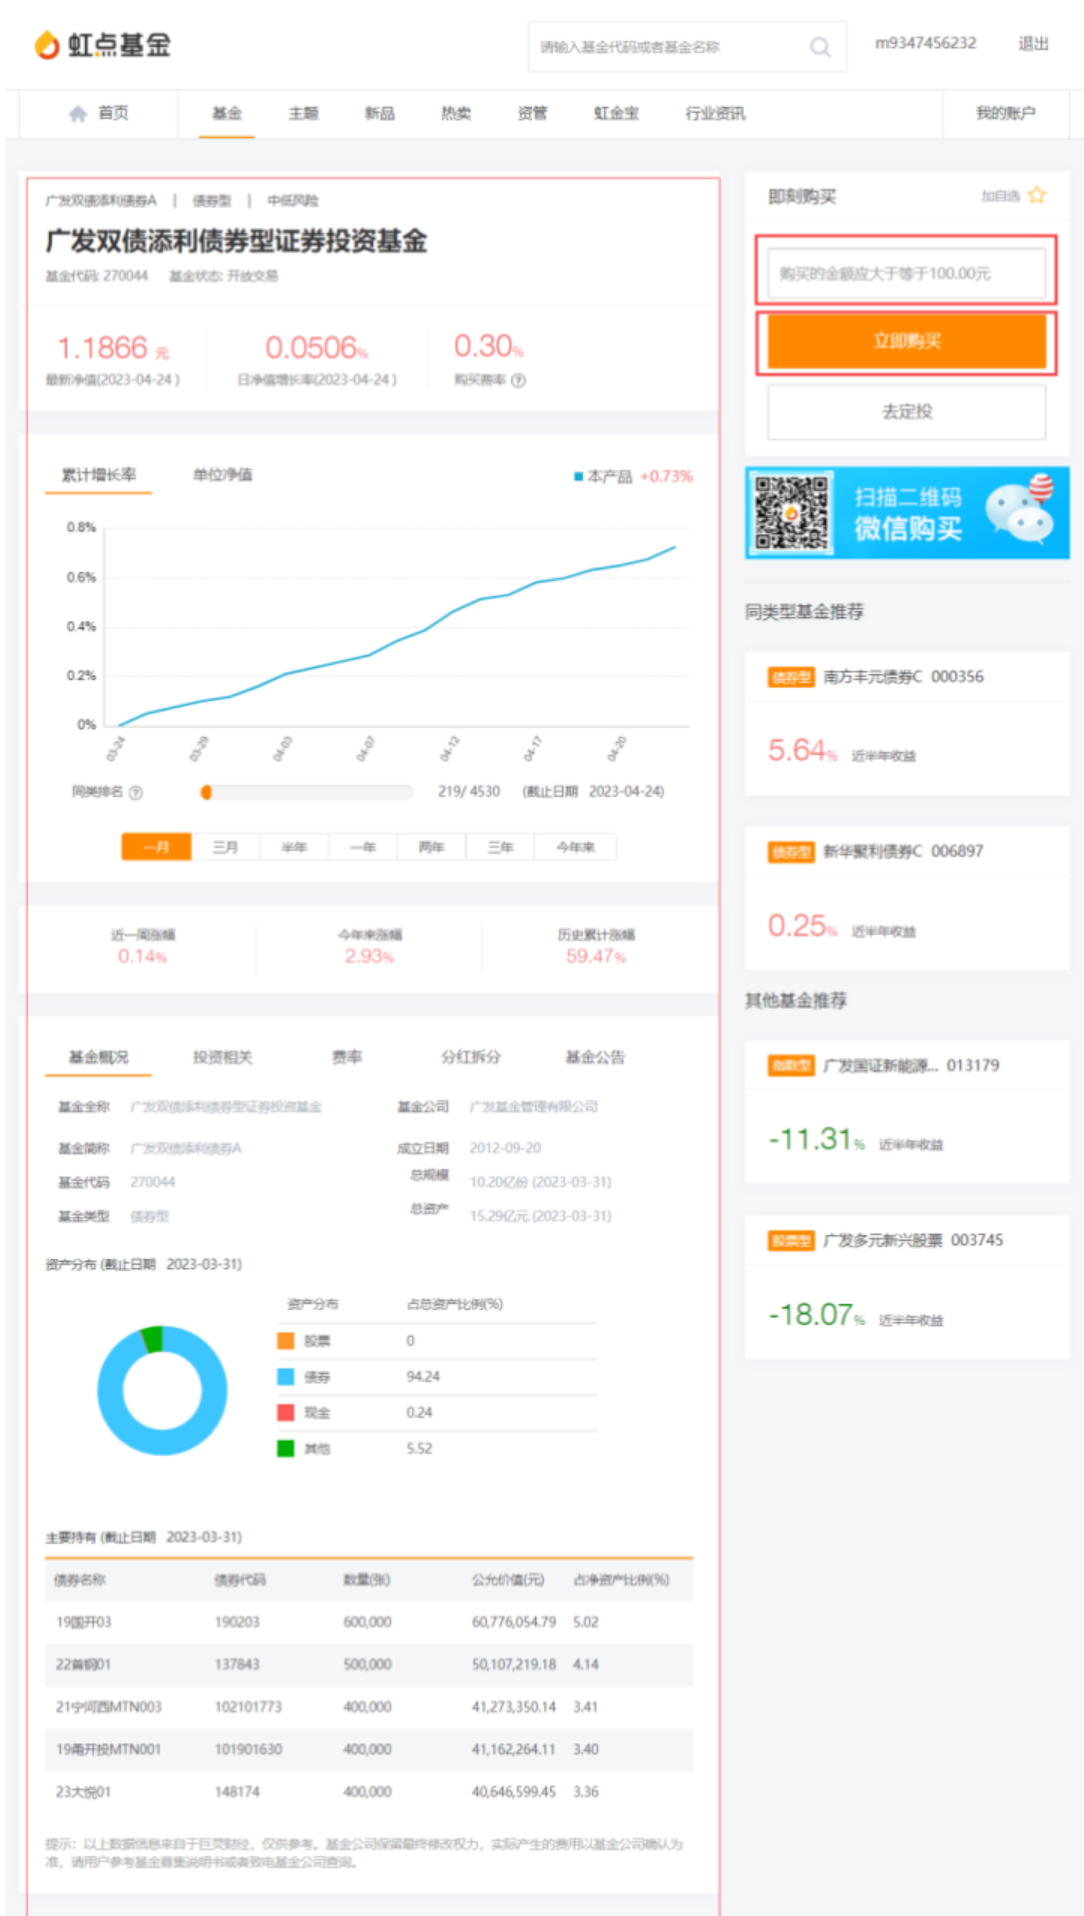Click the WeChat bubble icon
Viewport: 1084px width, 1916px height.
[x=1020, y=511]
